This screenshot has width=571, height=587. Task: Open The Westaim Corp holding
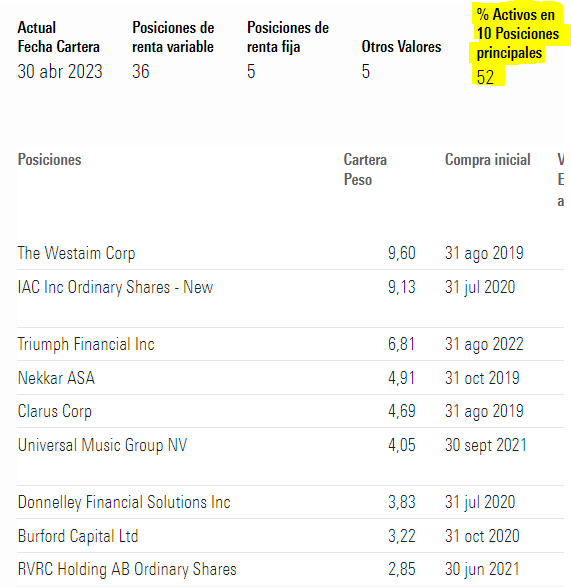coord(76,253)
